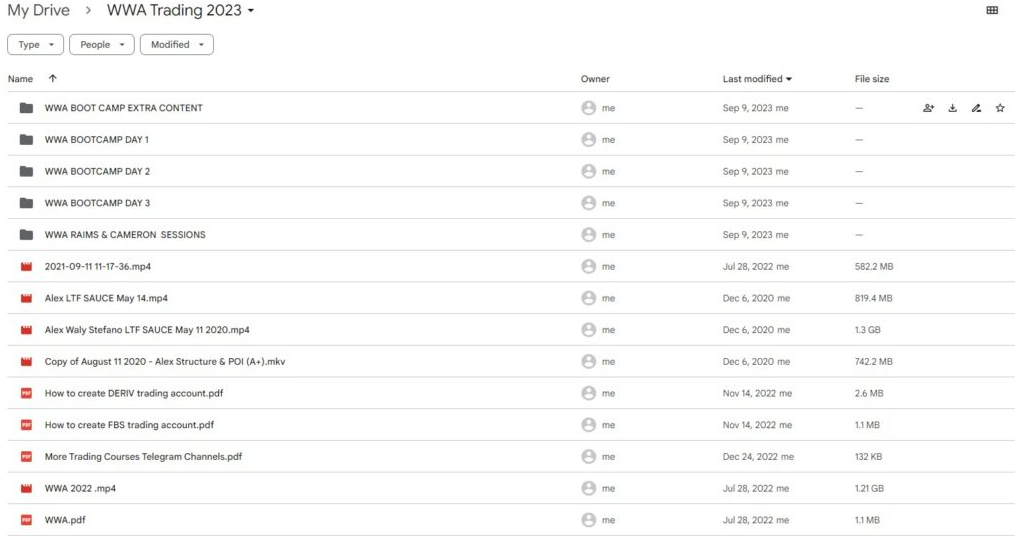Click the video icon of WWA 2022 .mp4

pyautogui.click(x=26, y=489)
